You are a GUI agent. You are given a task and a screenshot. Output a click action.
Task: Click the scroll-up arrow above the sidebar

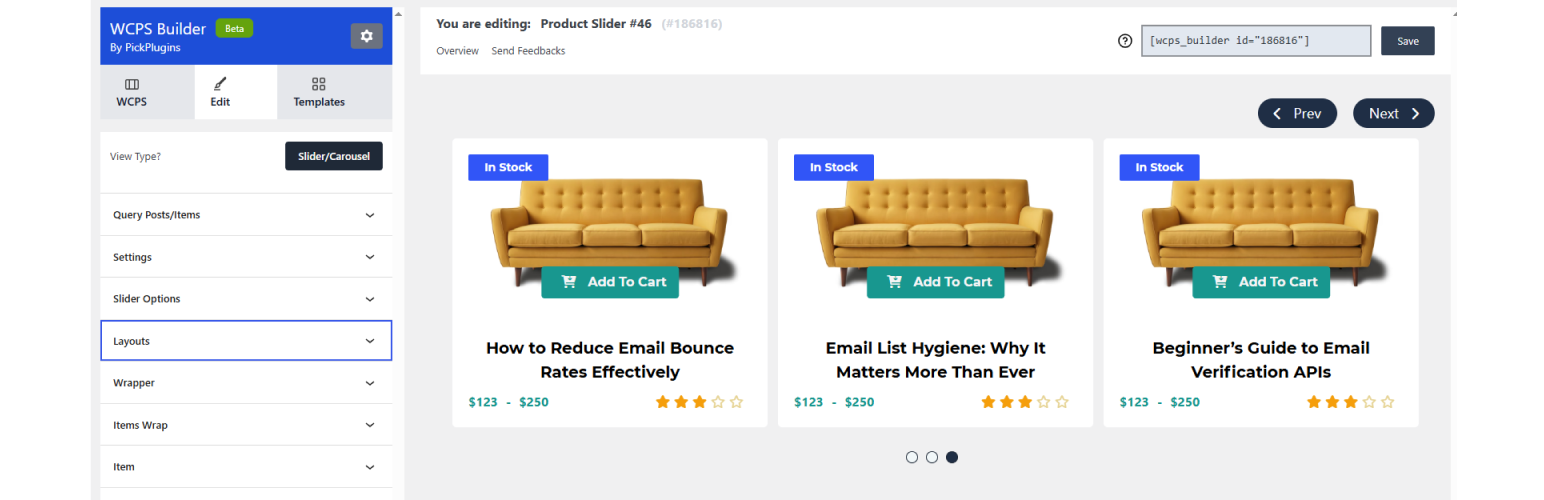click(x=398, y=15)
